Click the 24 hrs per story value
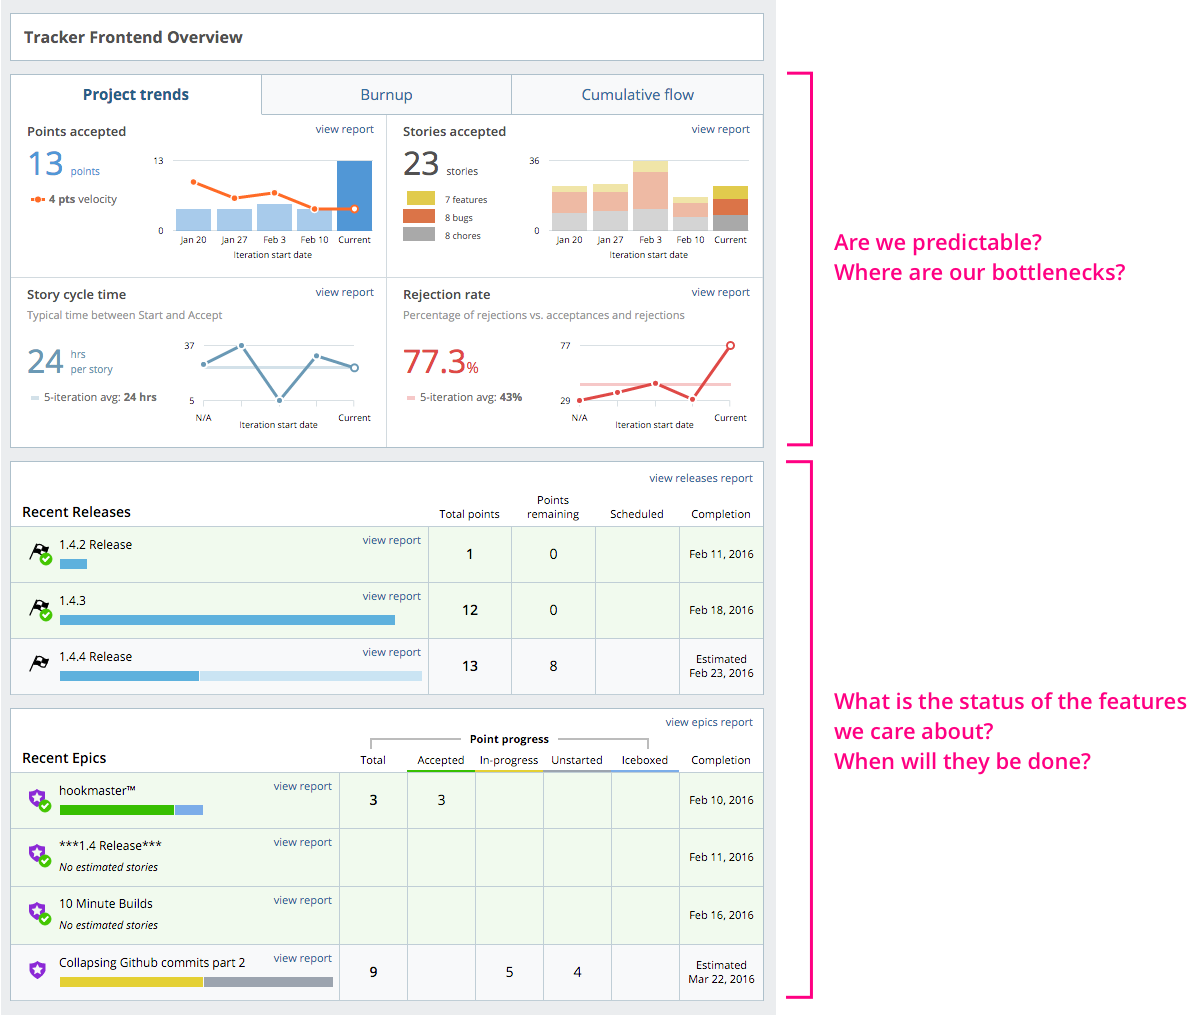 45,361
